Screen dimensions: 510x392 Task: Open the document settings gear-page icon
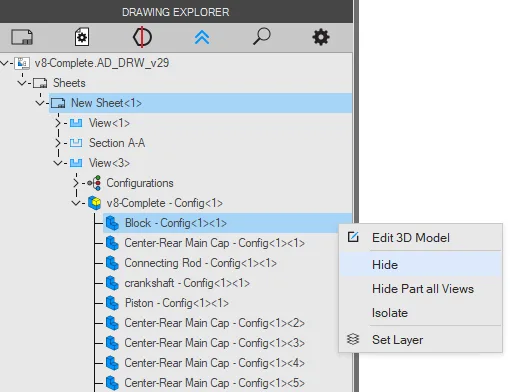coord(82,37)
